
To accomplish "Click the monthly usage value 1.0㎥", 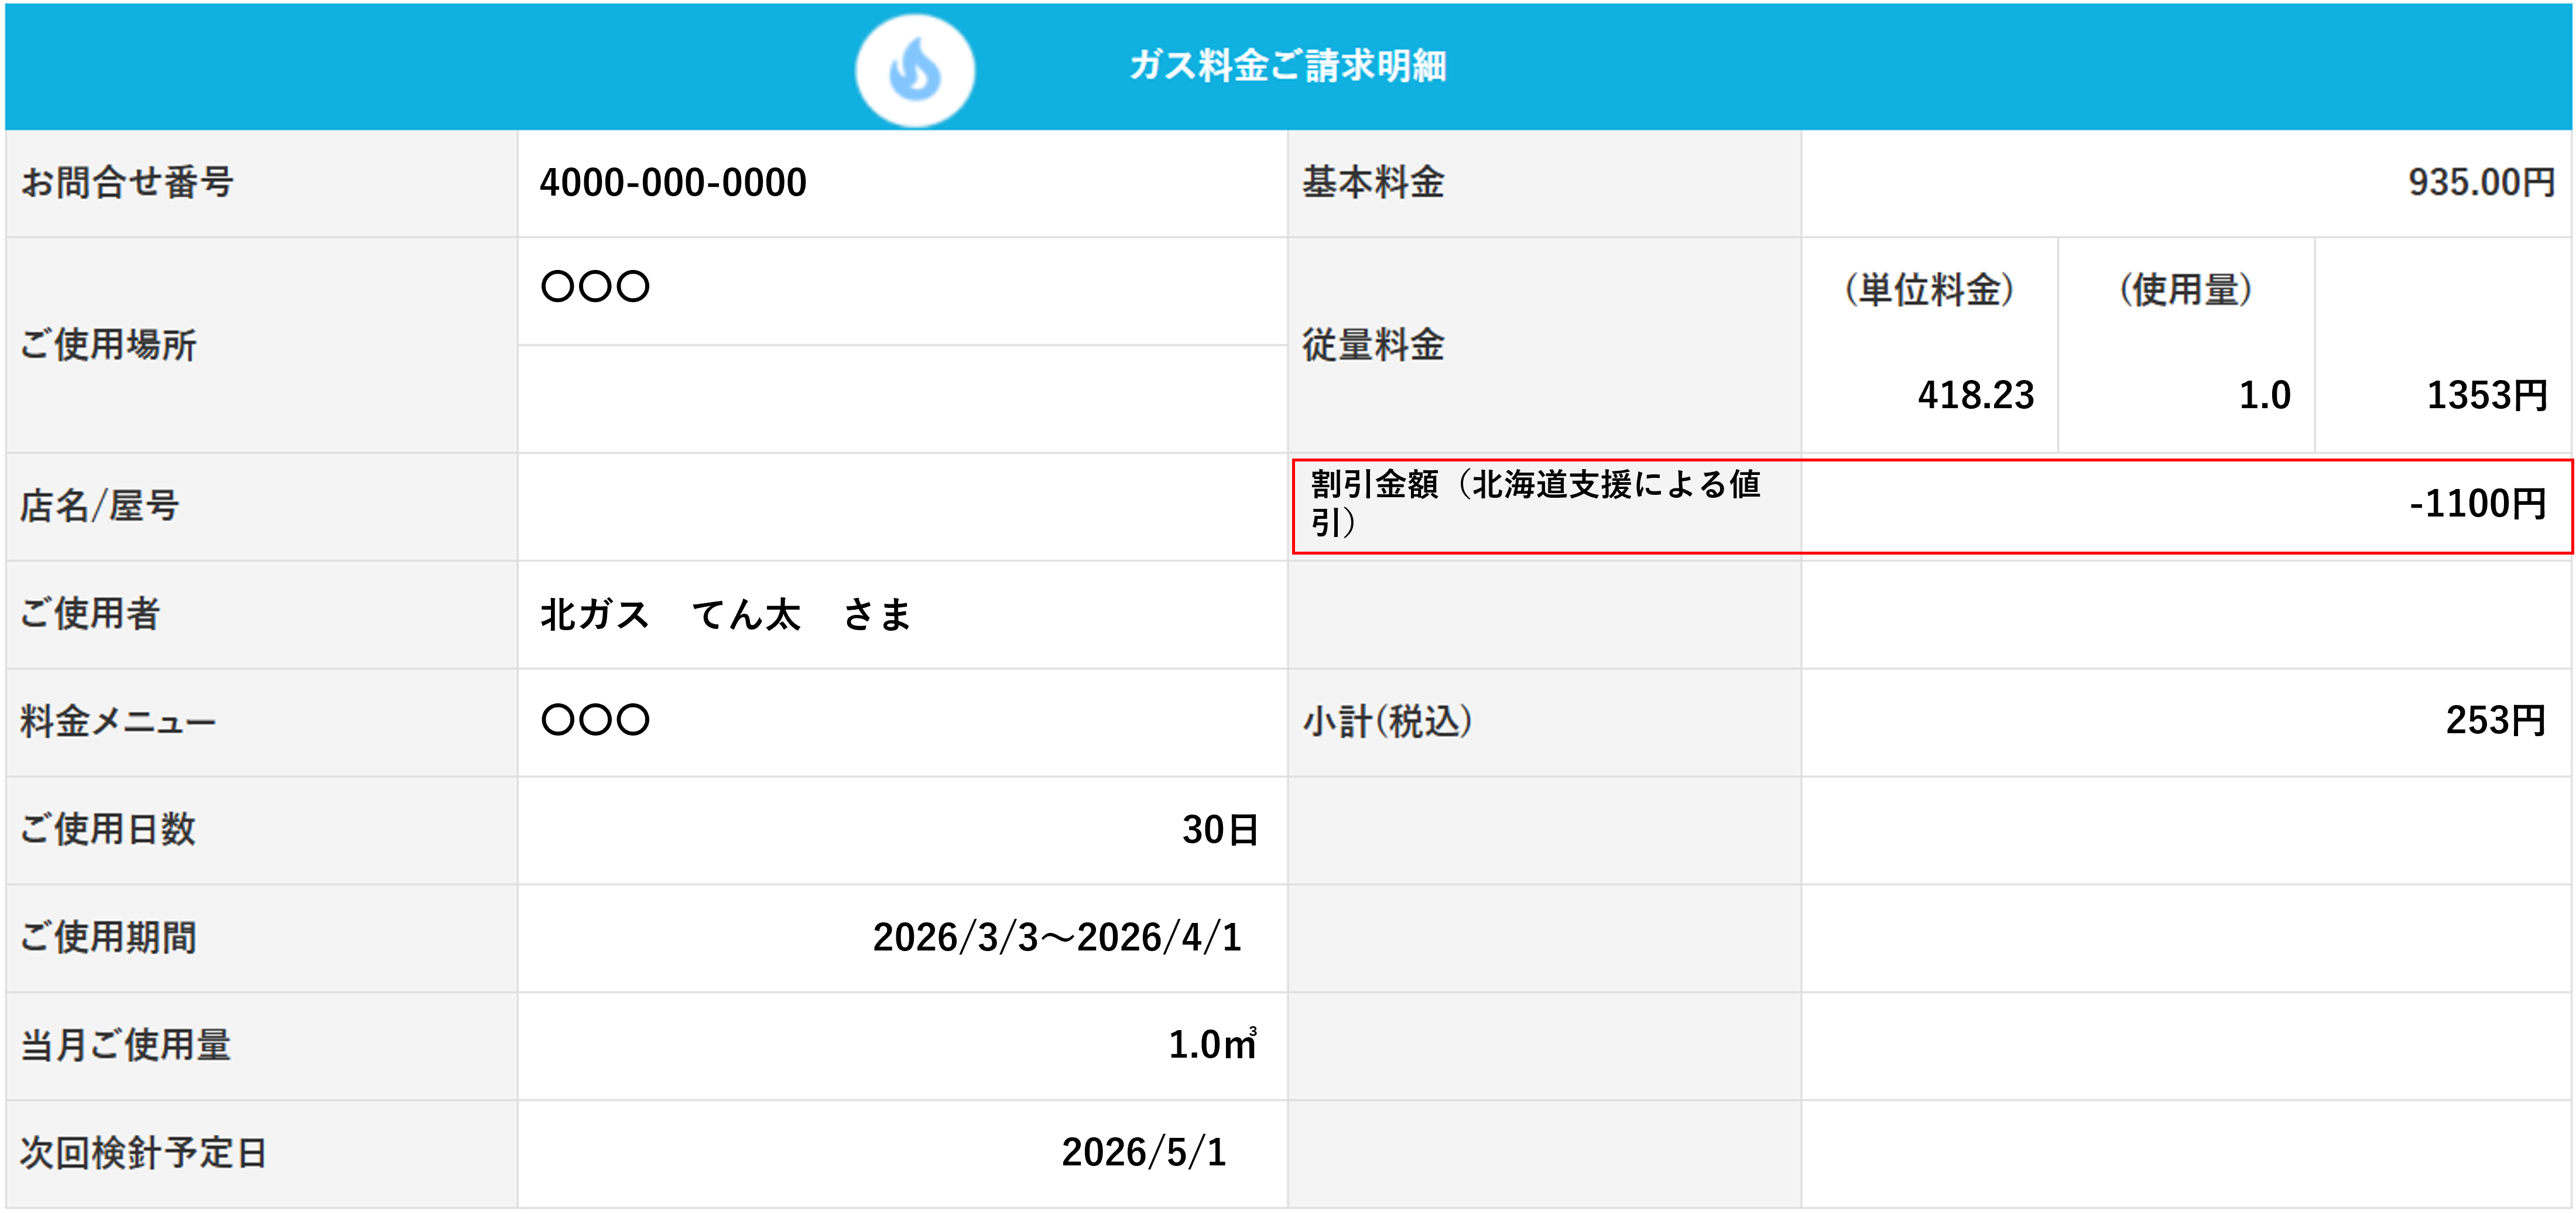I will (x=1211, y=1045).
